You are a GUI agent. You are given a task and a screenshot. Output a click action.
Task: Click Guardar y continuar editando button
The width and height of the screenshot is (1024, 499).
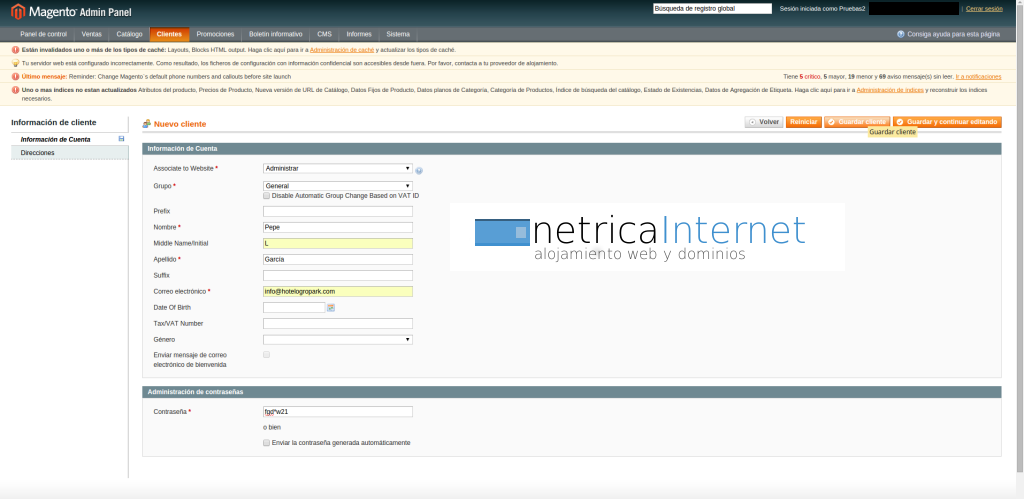[947, 122]
